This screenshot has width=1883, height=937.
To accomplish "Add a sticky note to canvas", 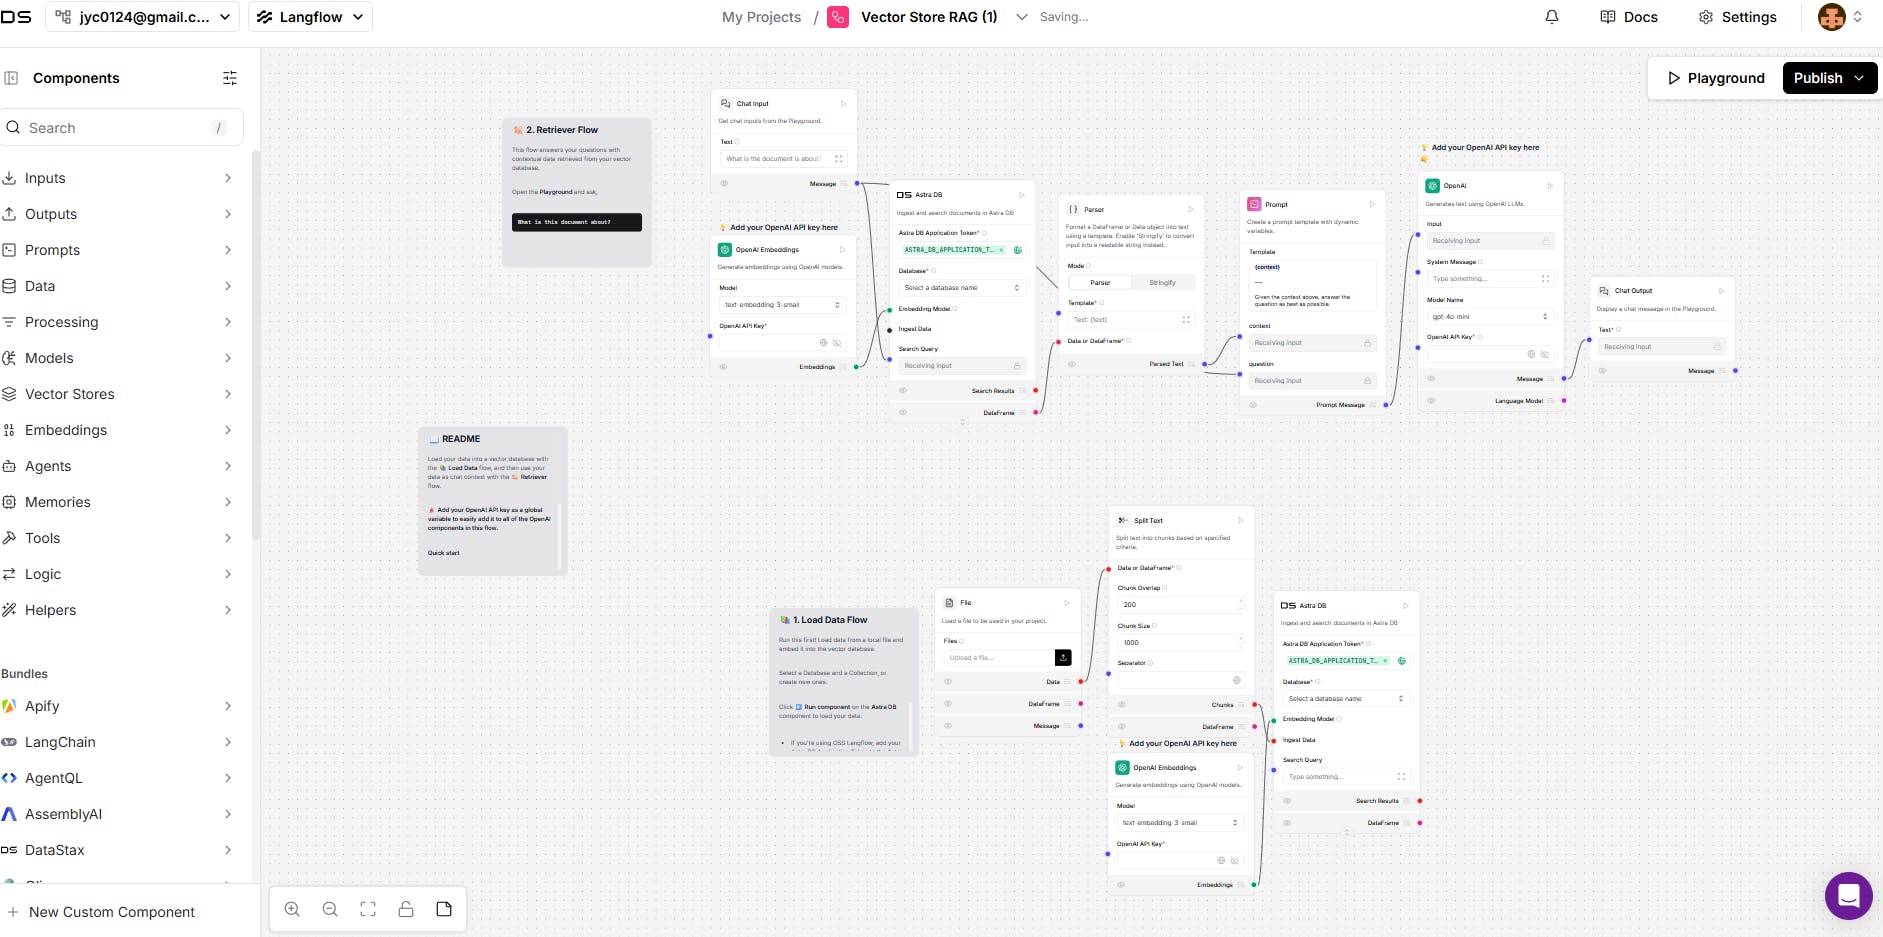I will (x=444, y=909).
